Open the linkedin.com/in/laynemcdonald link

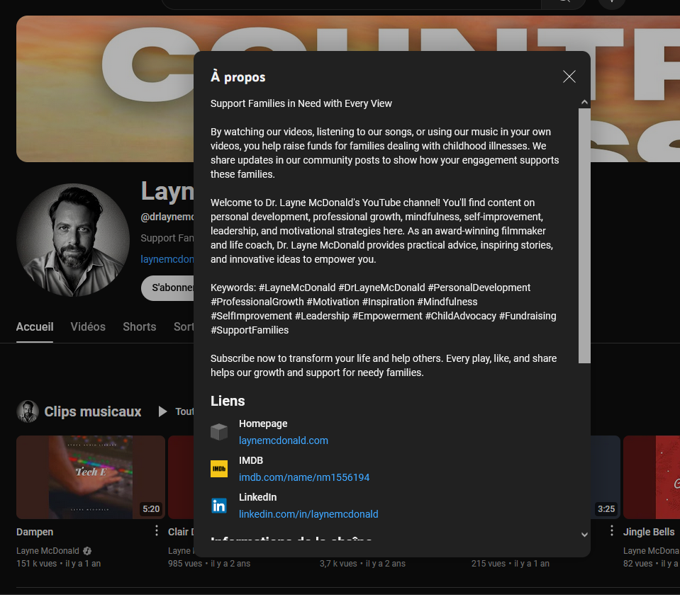pos(308,514)
